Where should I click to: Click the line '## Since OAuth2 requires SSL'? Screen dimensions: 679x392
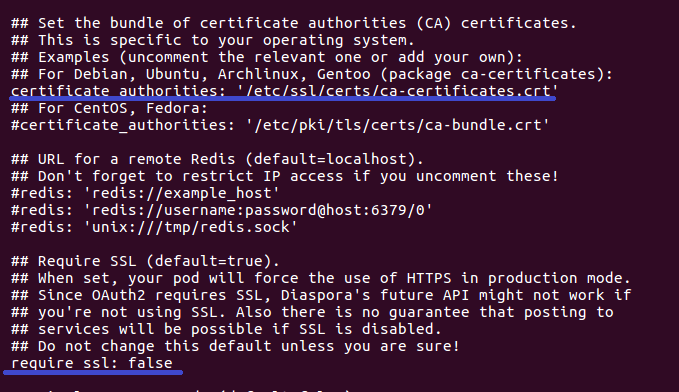pos(321,295)
